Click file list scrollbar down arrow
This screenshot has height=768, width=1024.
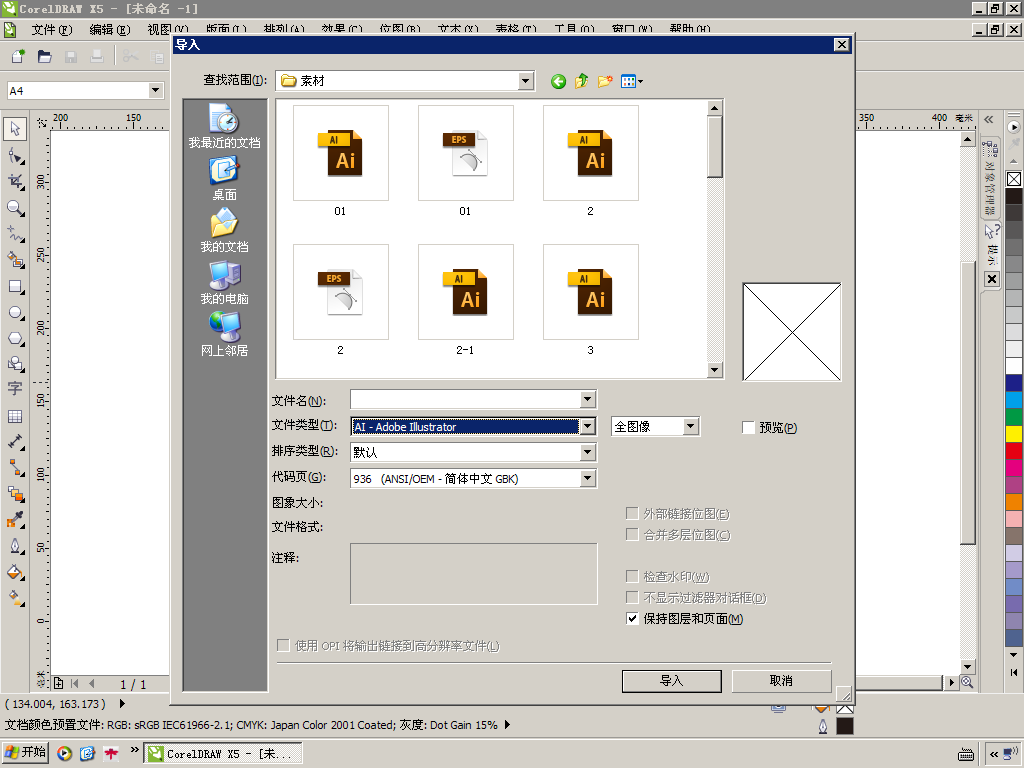coord(714,370)
